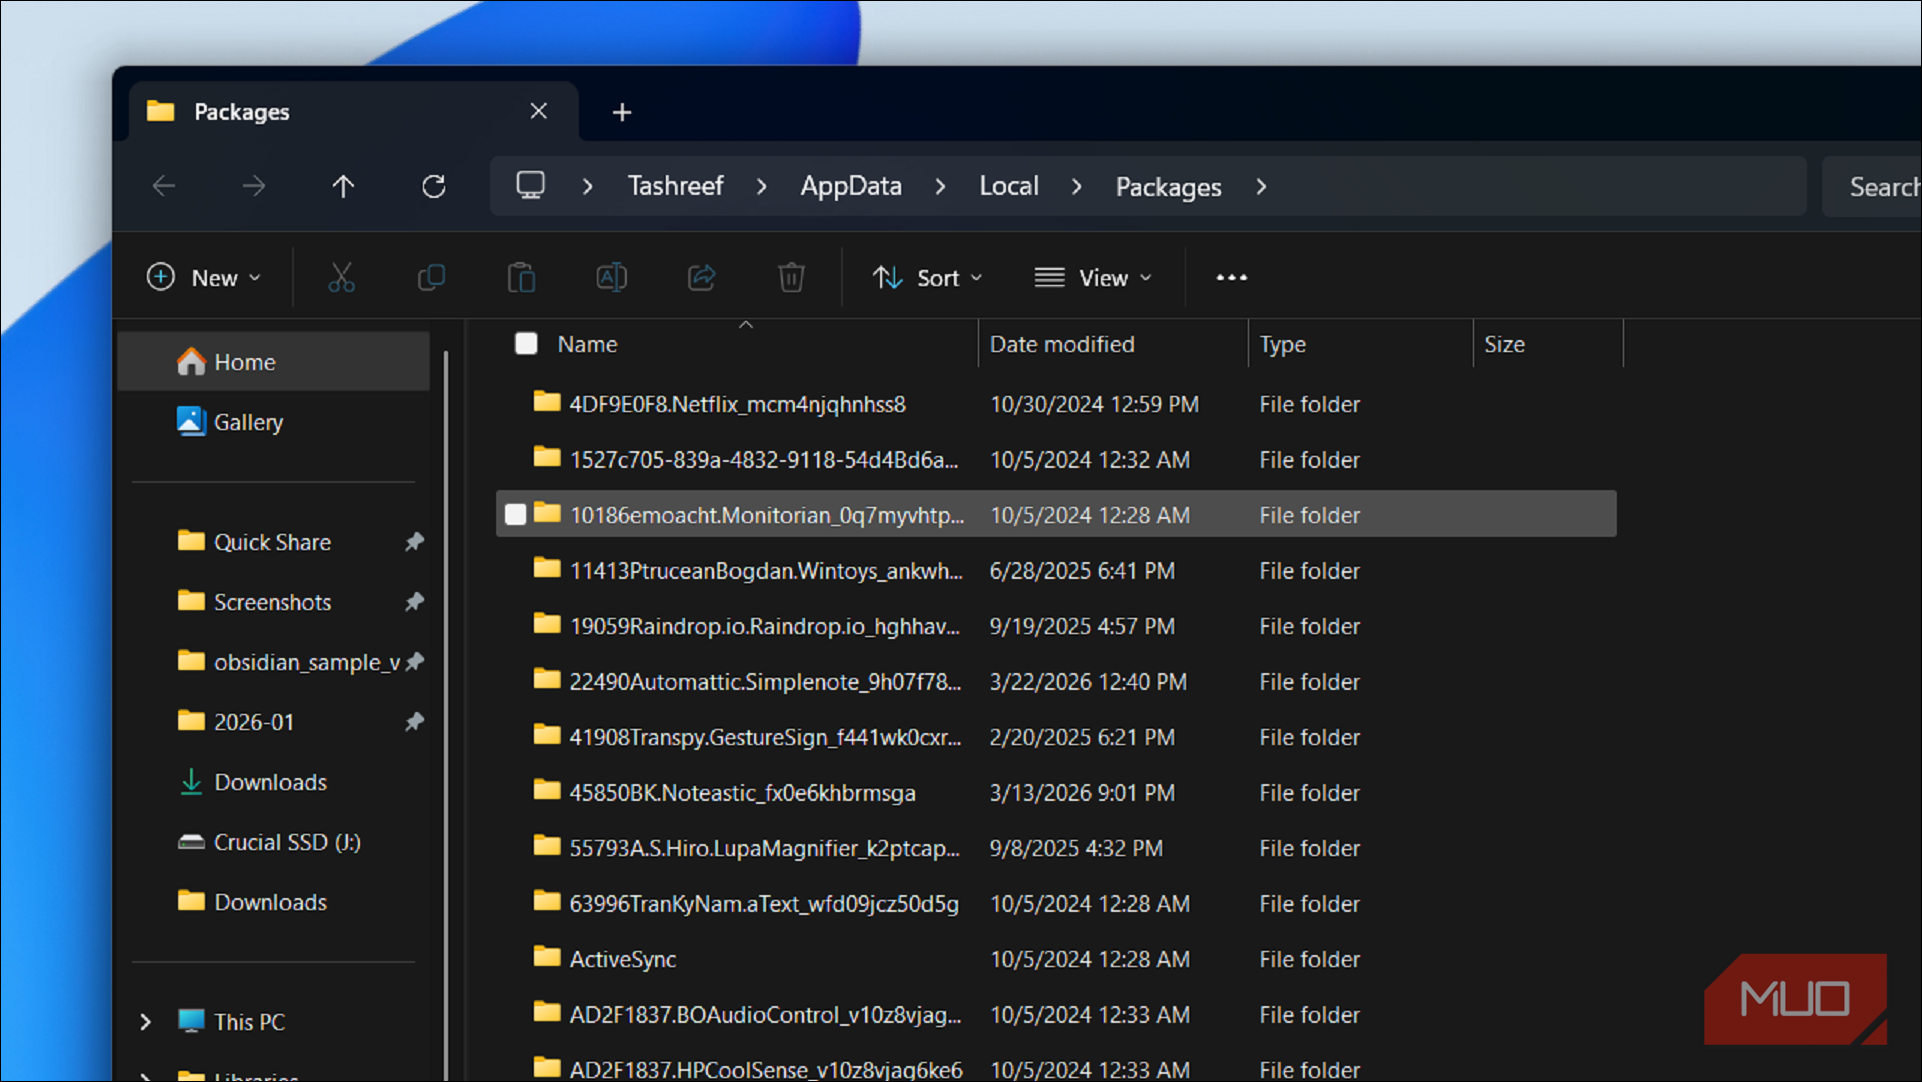Click the Copy icon in the toolbar
Image resolution: width=1922 pixels, height=1082 pixels.
click(x=431, y=278)
